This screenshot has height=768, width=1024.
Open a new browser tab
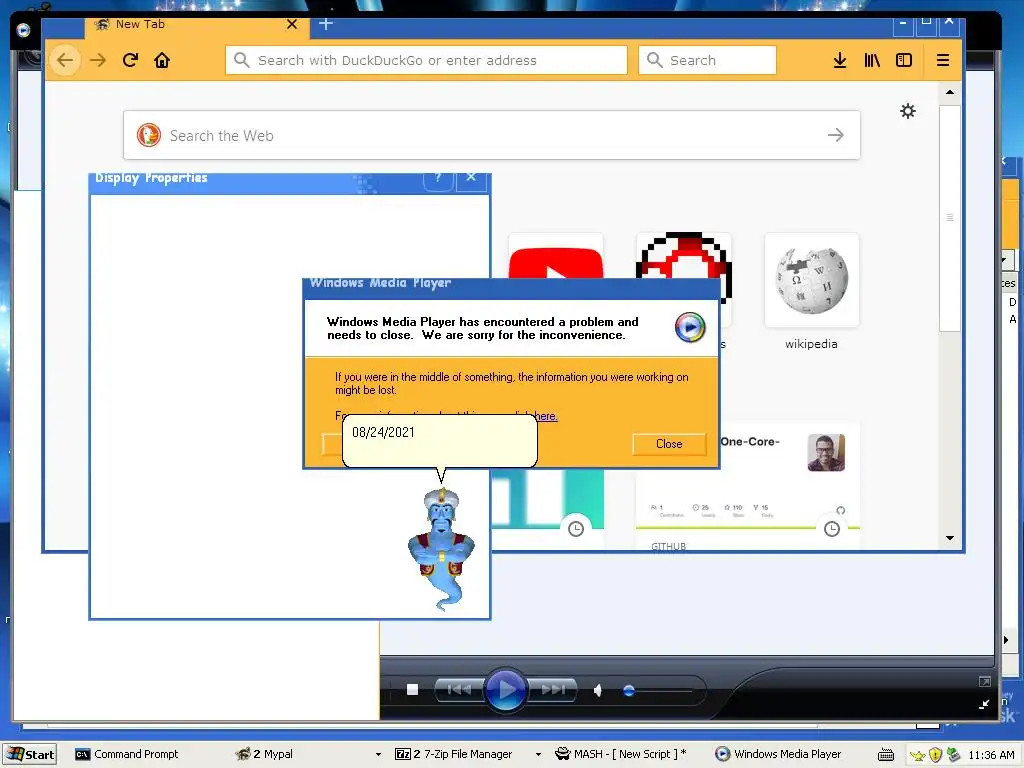coord(325,24)
